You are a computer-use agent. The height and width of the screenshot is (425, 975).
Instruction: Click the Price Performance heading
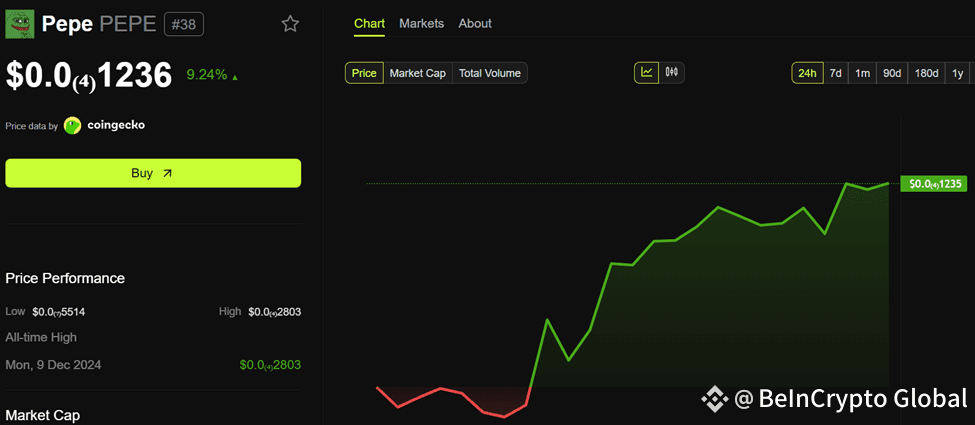(x=65, y=278)
